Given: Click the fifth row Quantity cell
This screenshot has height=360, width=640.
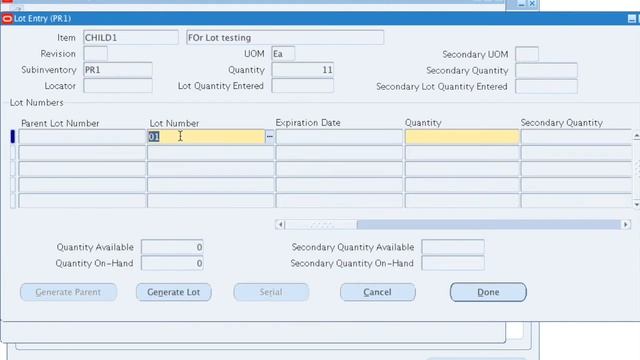Looking at the screenshot, I should (462, 200).
